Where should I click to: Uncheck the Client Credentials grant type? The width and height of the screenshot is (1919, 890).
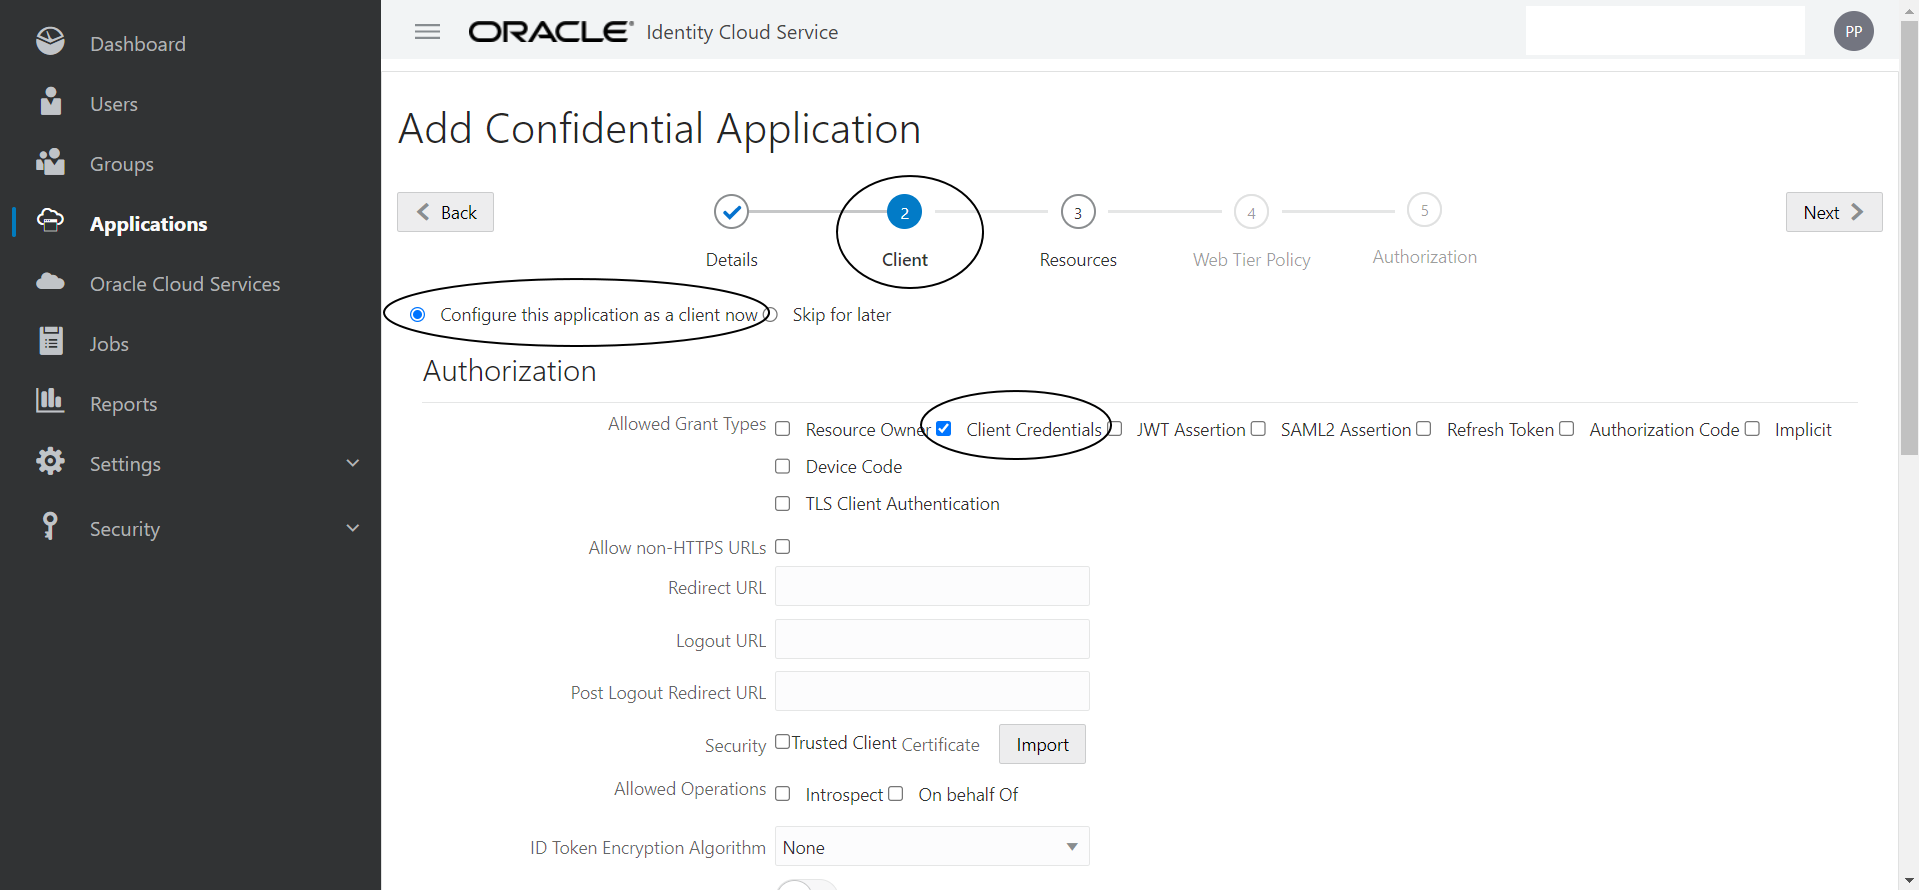[x=944, y=429]
